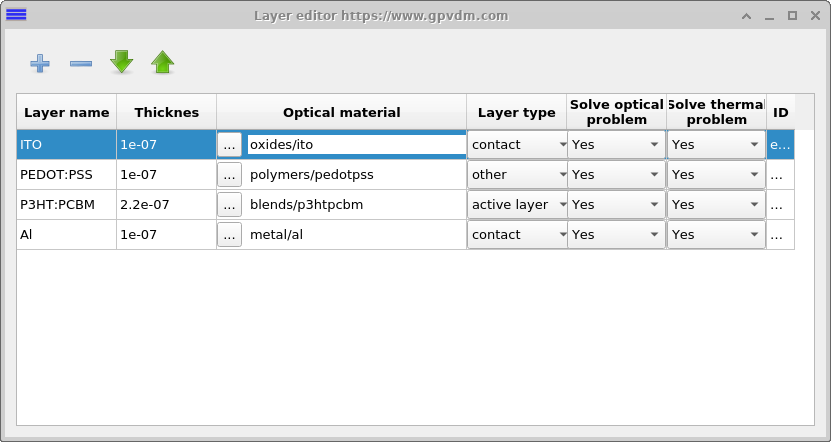This screenshot has width=831, height=442.
Task: Open the window menu icon in title bar
Action: point(16,15)
